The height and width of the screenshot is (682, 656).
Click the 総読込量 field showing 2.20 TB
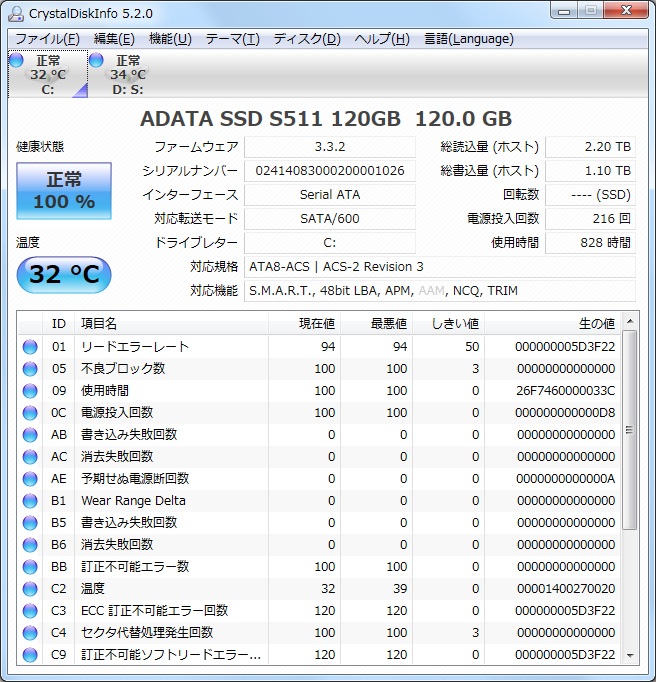590,147
